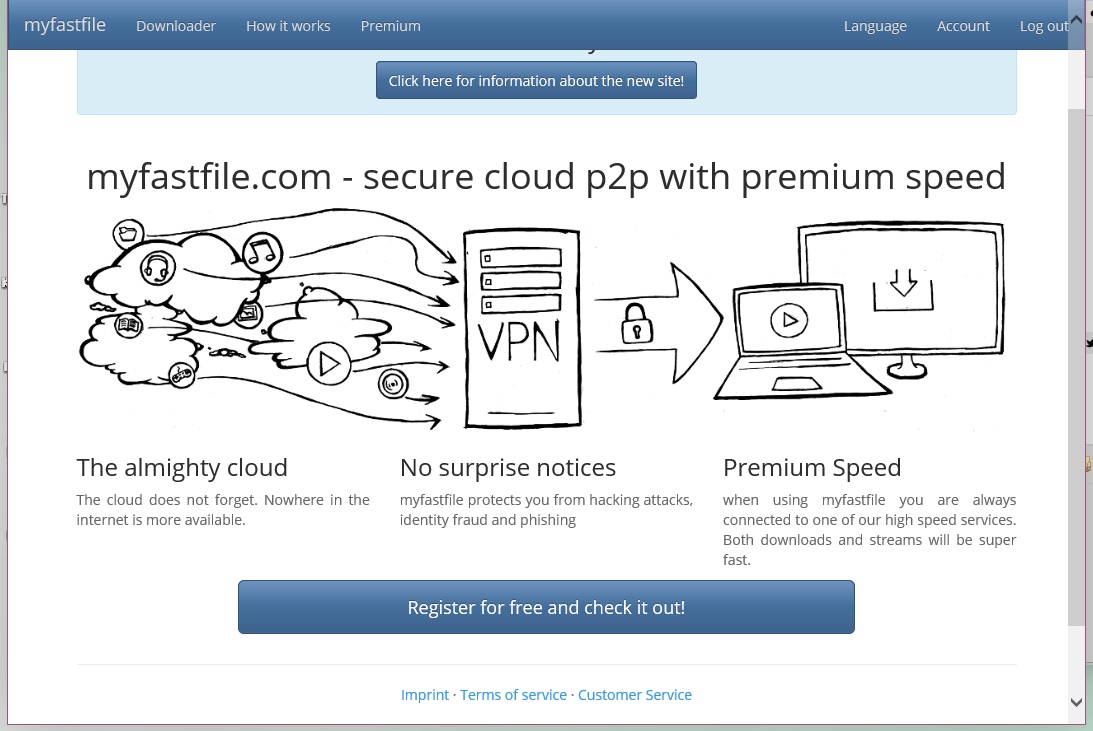
Task: Open the Imprint link
Action: click(x=425, y=695)
